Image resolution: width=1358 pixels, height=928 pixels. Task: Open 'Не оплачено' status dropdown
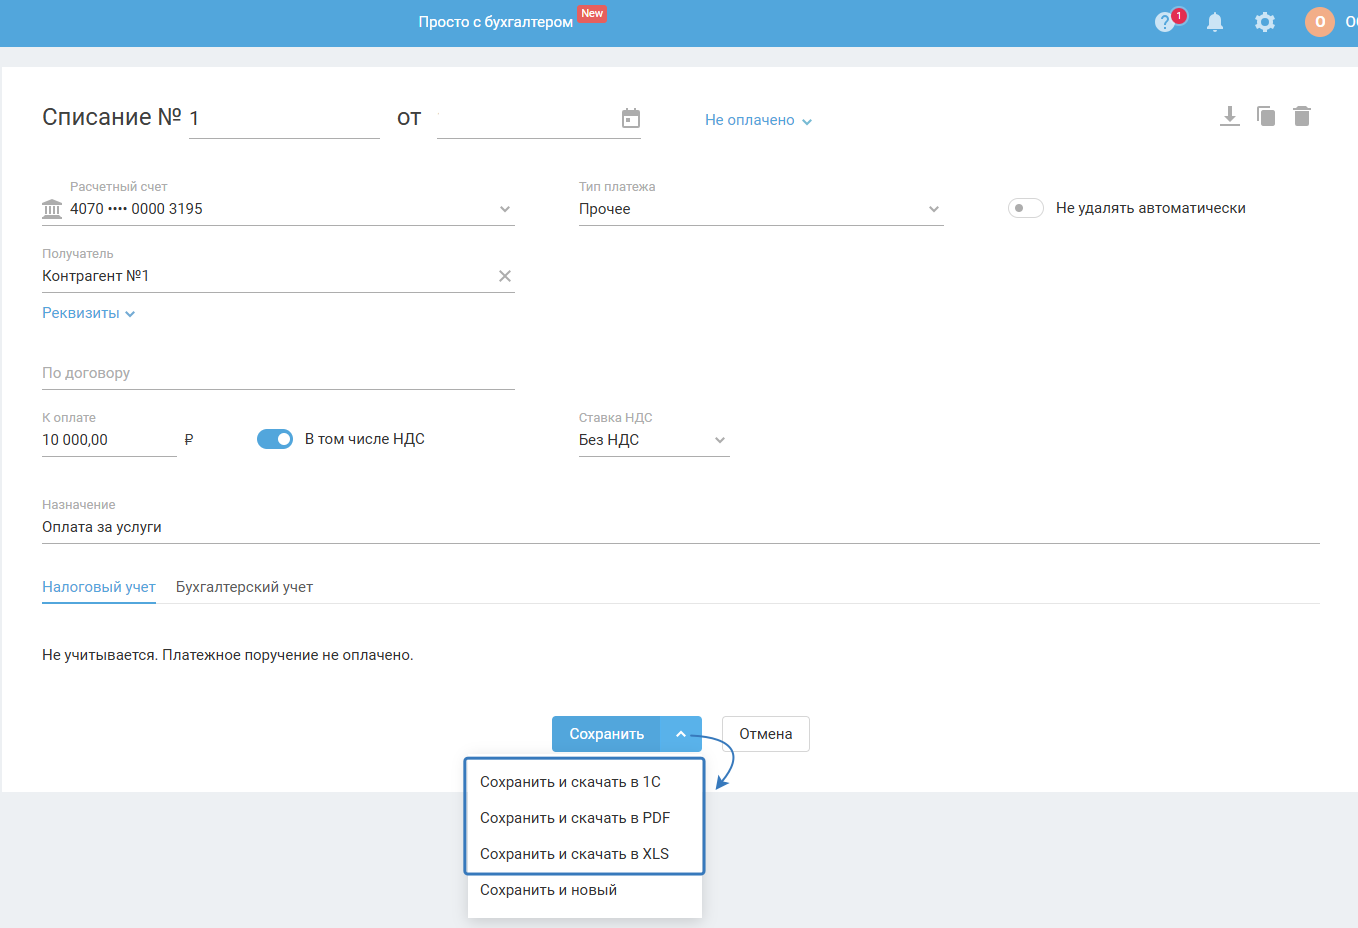[x=758, y=120]
